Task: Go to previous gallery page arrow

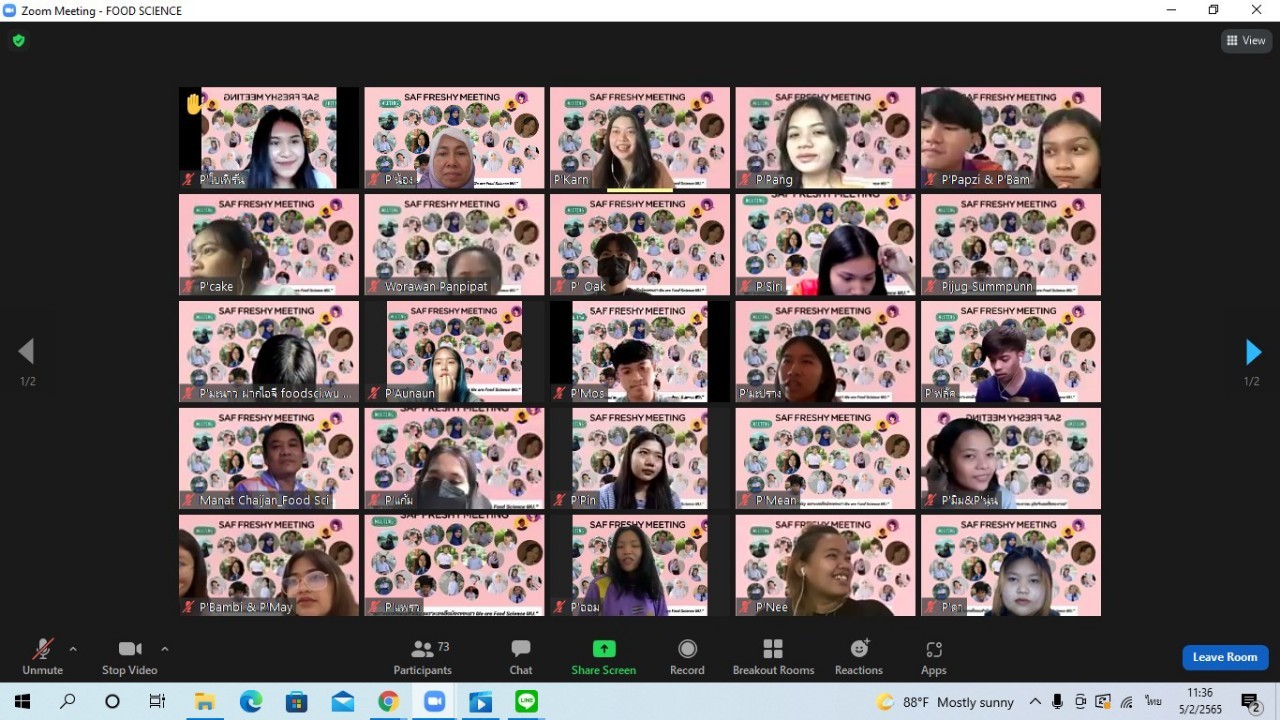Action: [x=27, y=351]
